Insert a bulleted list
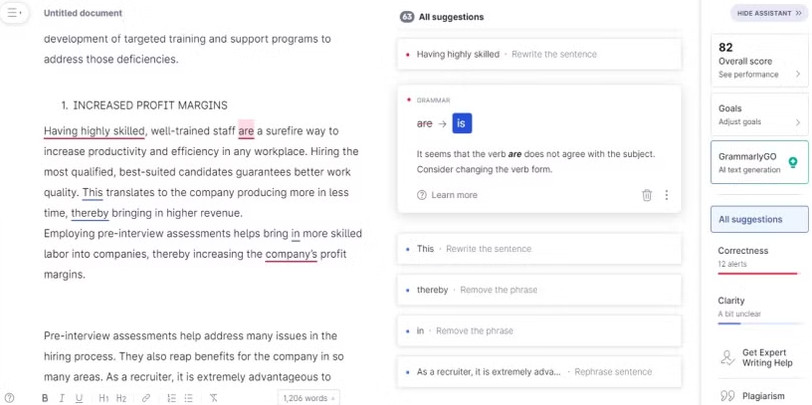This screenshot has width=812, height=405. tap(188, 398)
